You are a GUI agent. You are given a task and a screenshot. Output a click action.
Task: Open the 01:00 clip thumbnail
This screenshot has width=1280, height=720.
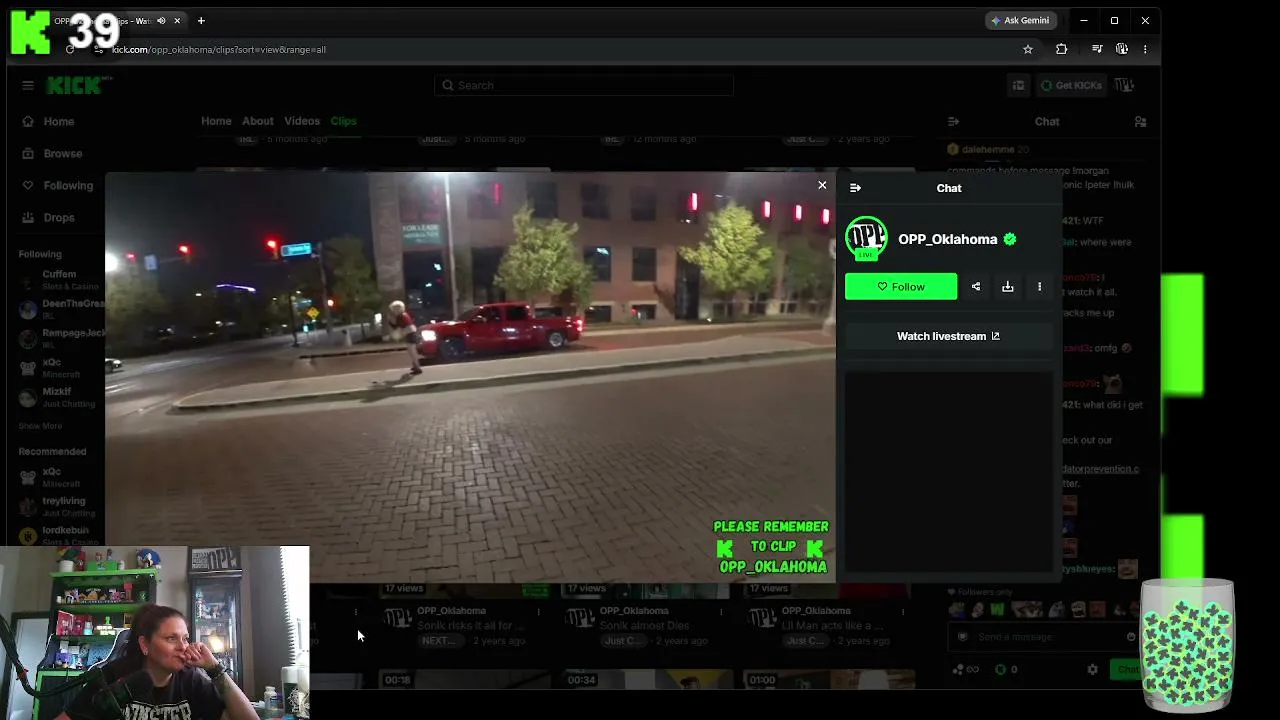point(828,679)
